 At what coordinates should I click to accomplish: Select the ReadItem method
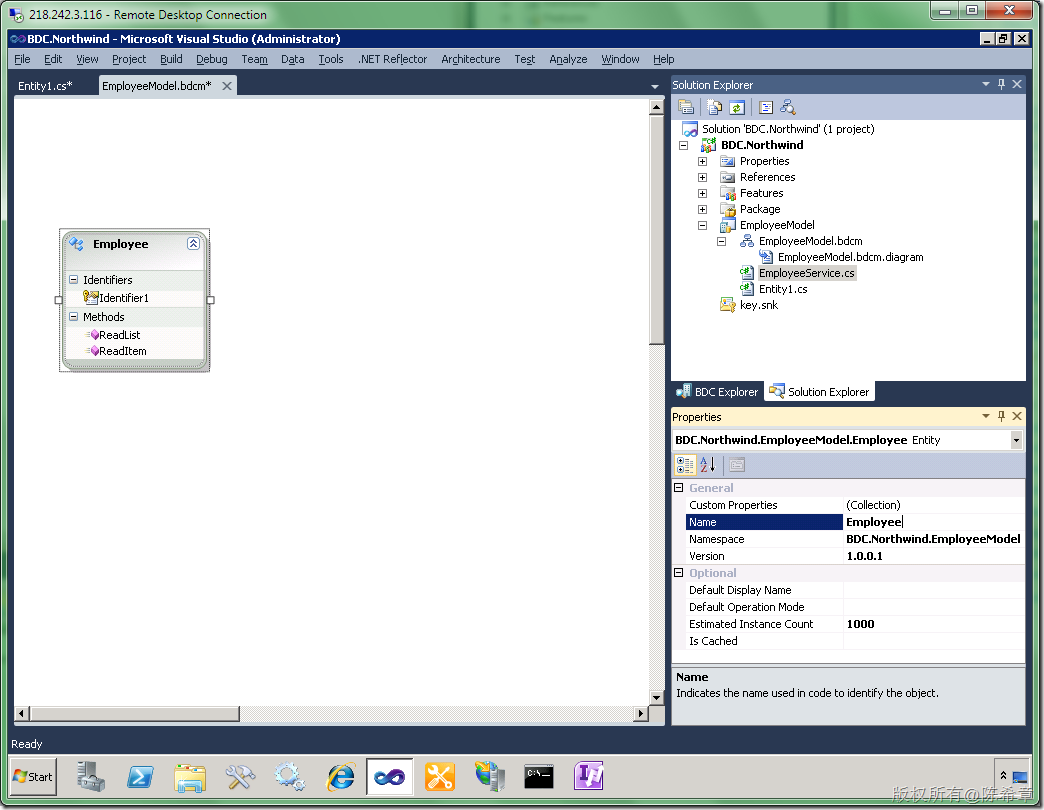[x=123, y=351]
